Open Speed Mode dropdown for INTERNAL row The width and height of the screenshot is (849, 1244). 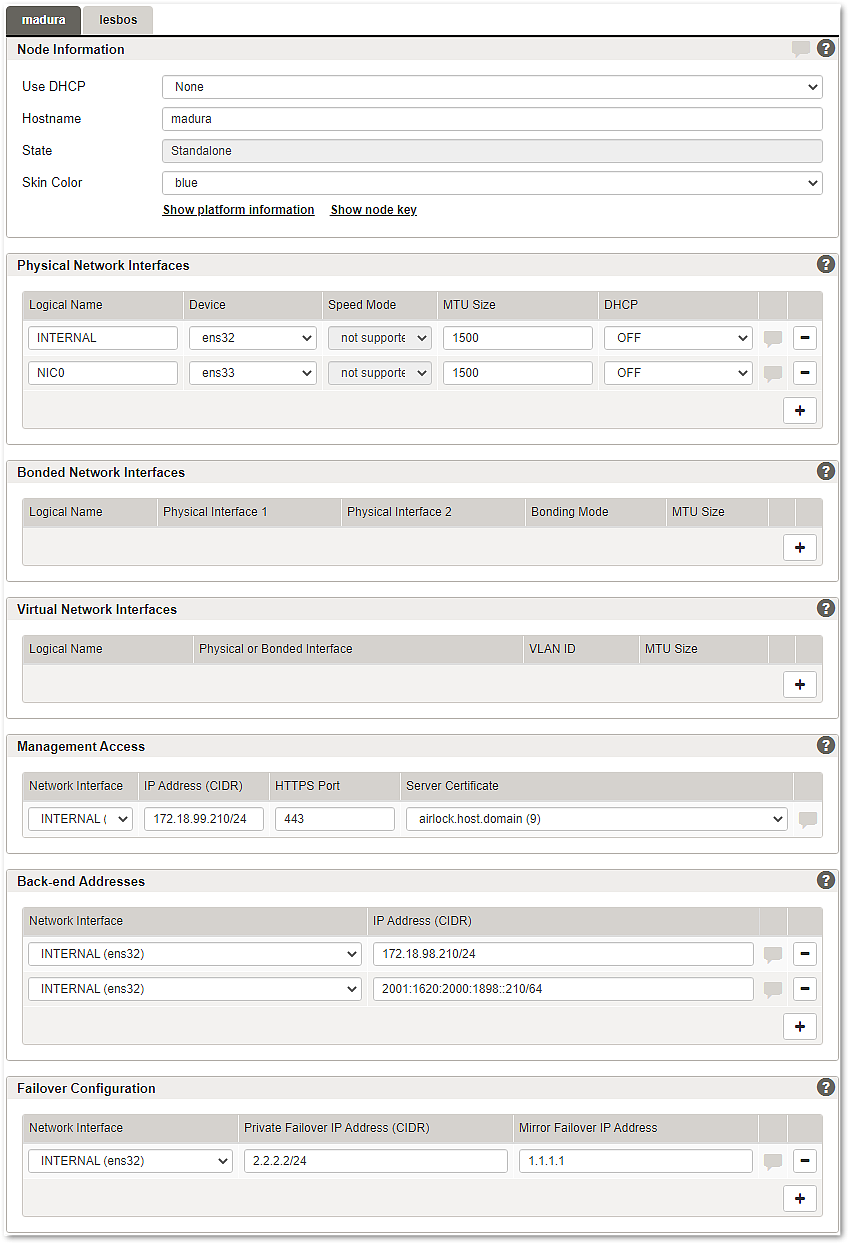(380, 338)
